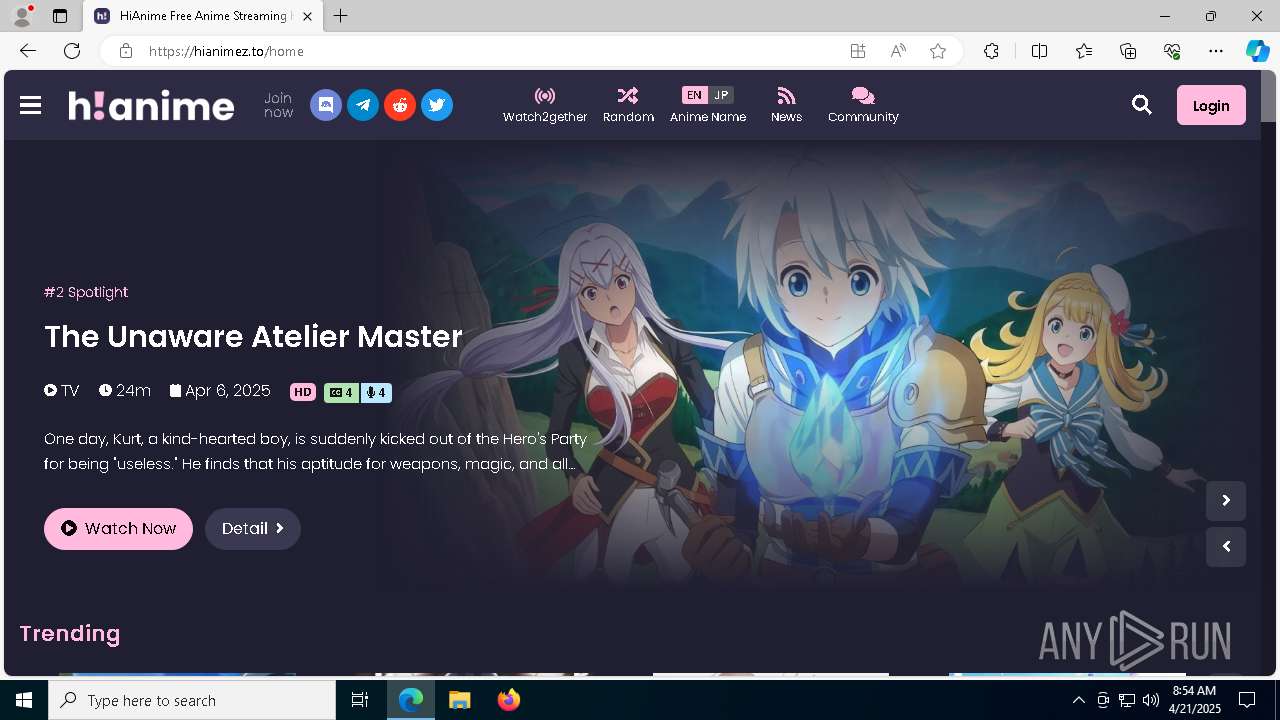Open Task View on the taskbar
1280x720 pixels.
pyautogui.click(x=360, y=700)
